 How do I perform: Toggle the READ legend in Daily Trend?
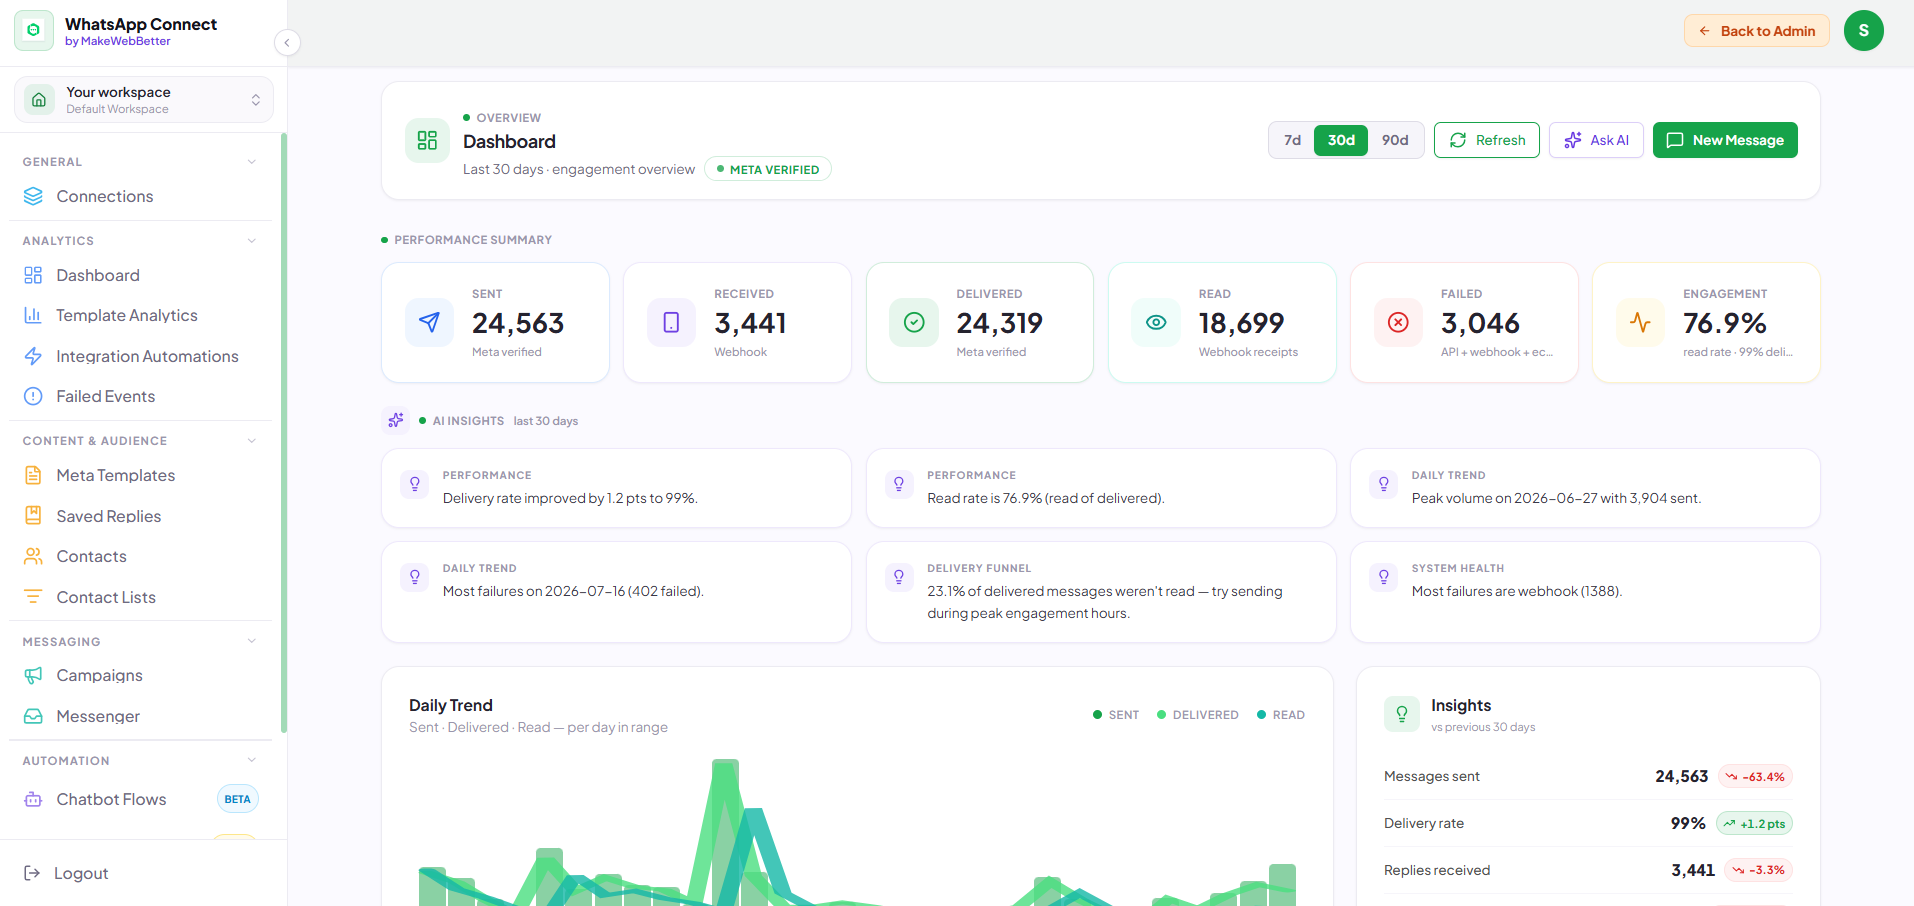(x=1281, y=715)
